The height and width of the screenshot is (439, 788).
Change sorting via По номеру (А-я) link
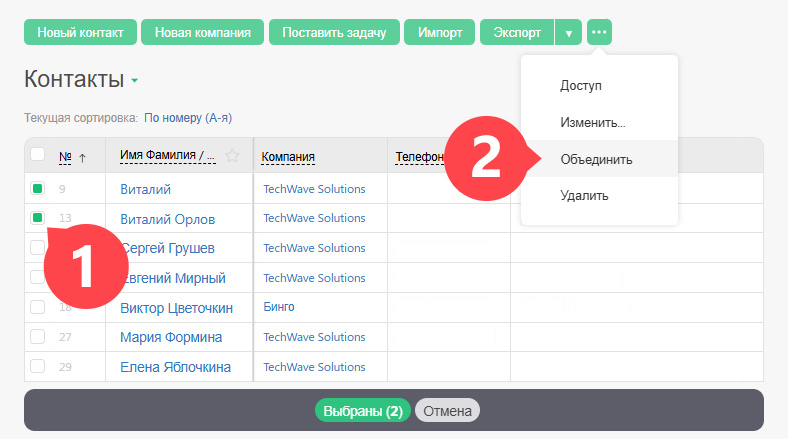point(188,118)
